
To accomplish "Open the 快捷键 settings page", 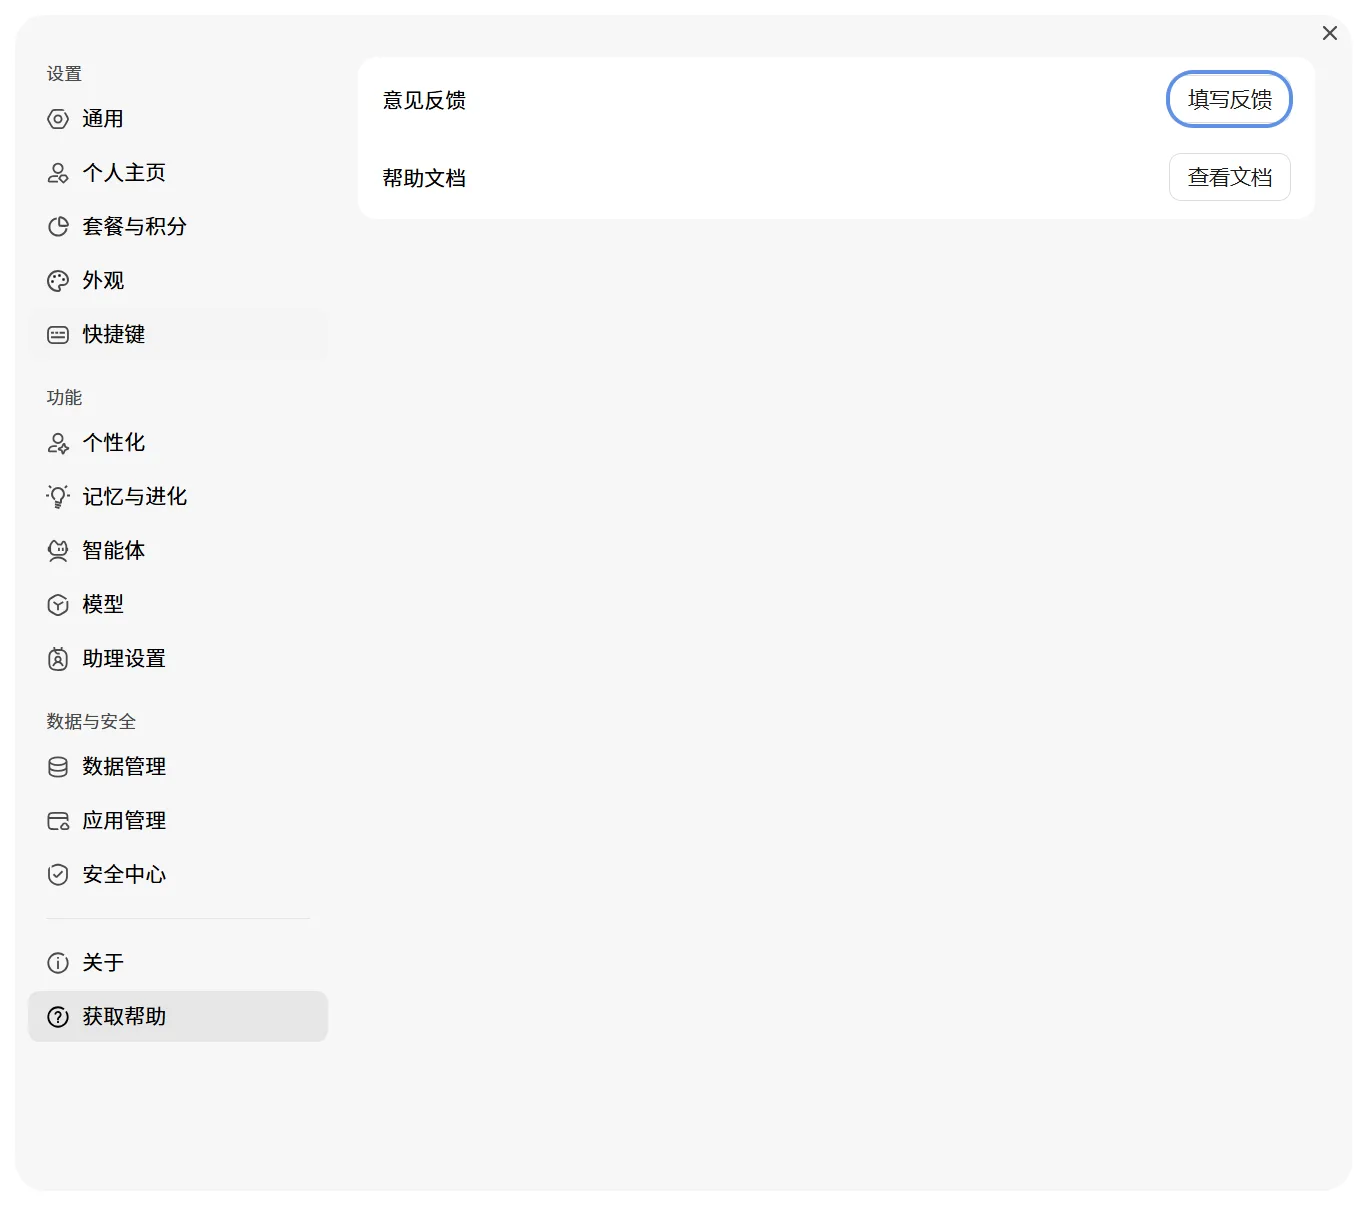I will point(178,335).
